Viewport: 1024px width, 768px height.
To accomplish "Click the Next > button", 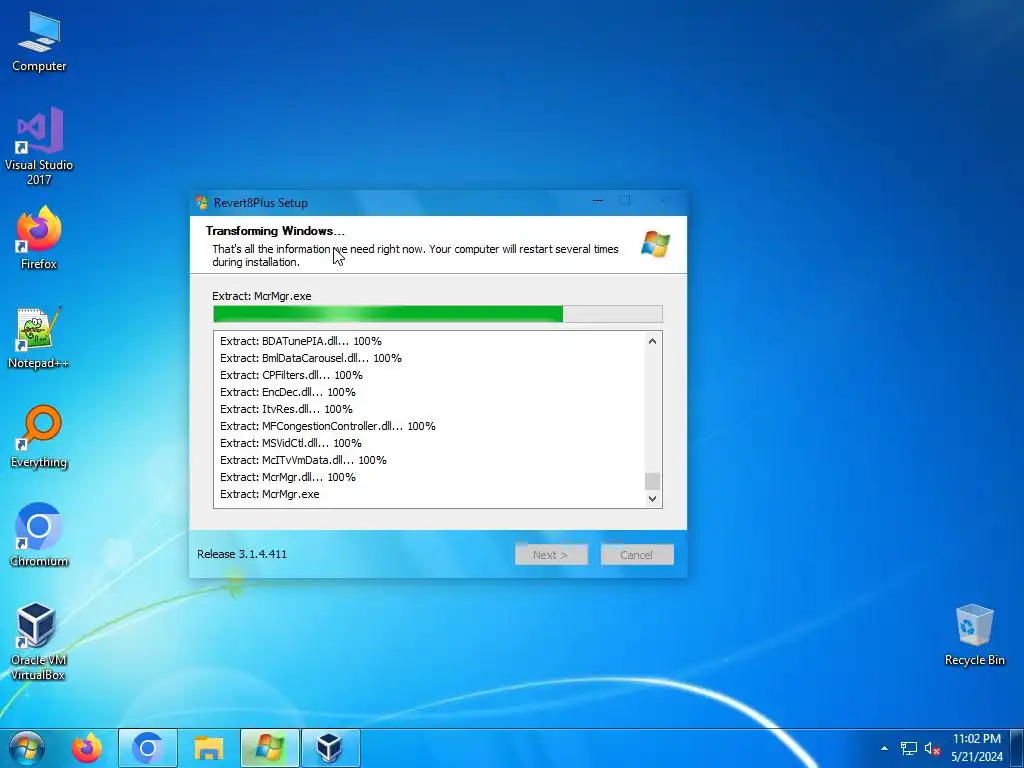I will [551, 555].
